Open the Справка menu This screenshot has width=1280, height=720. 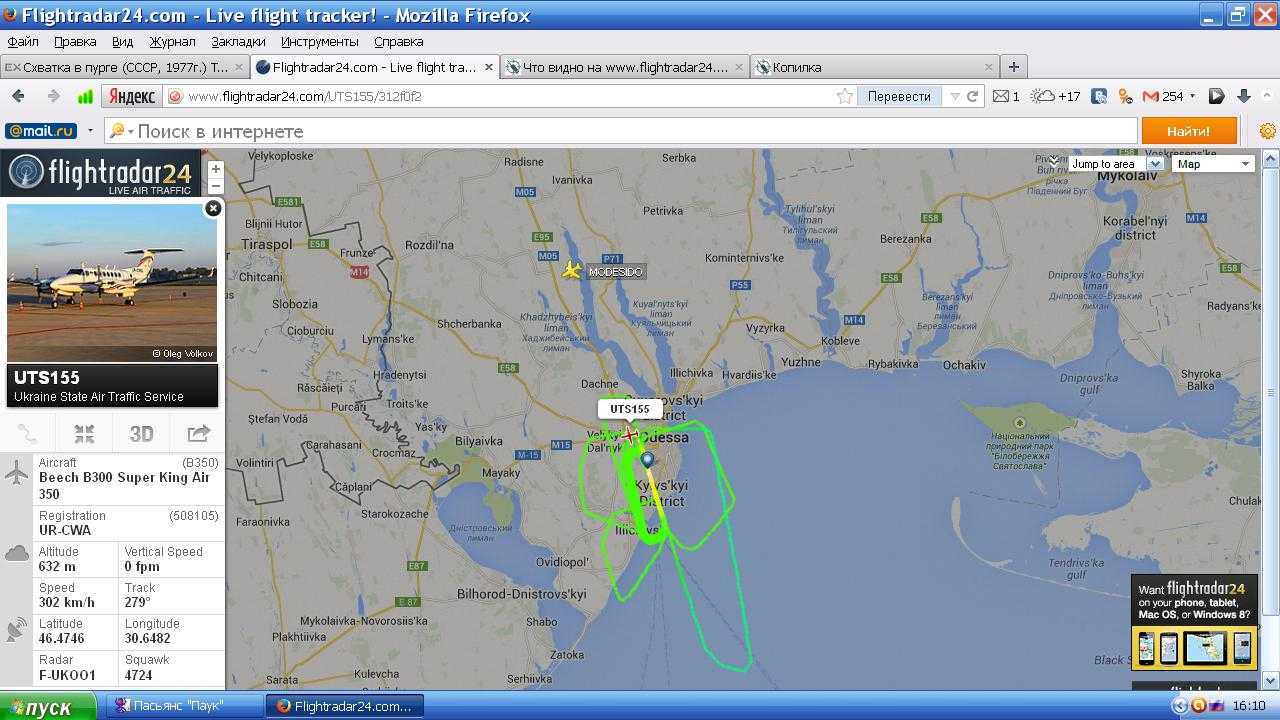pyautogui.click(x=398, y=41)
